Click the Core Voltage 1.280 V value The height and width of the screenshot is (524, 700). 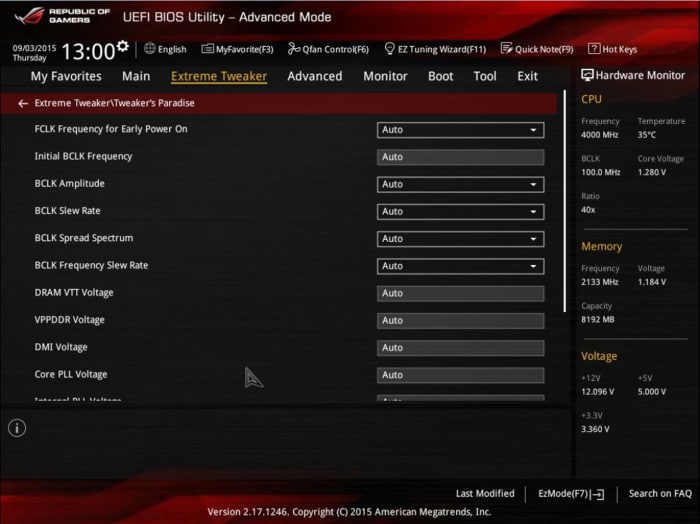(x=652, y=172)
